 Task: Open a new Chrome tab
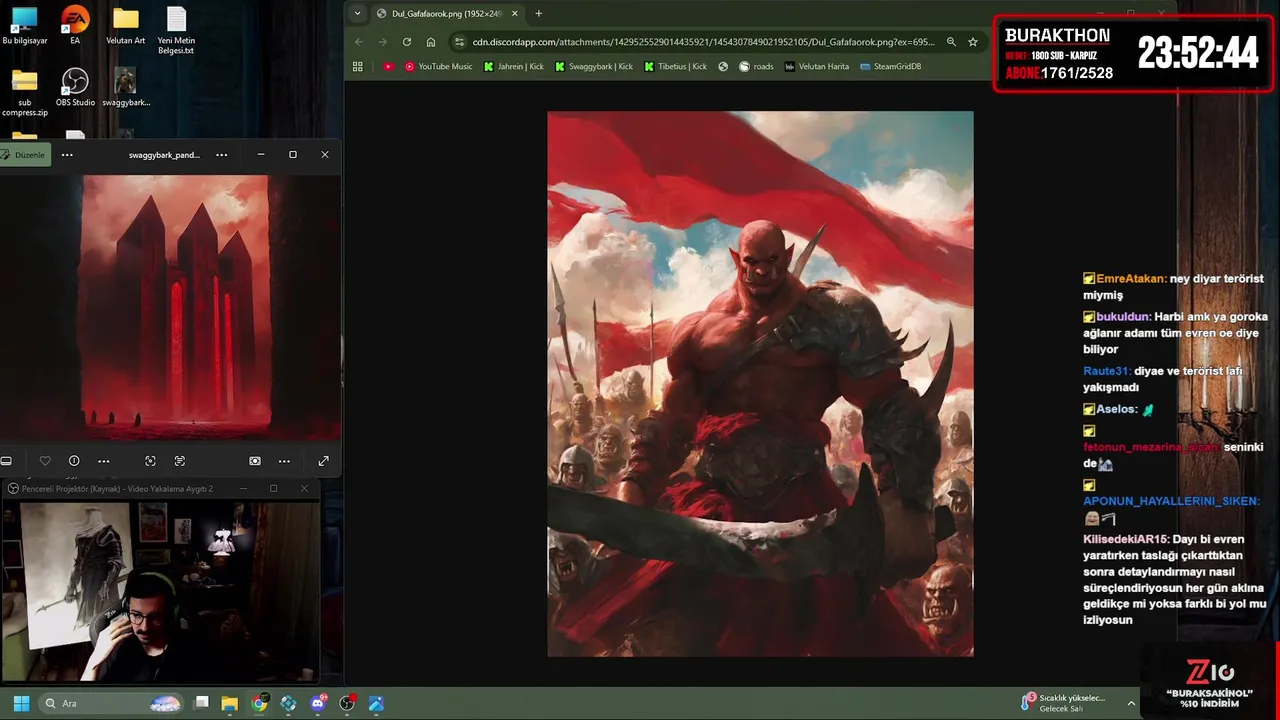point(539,13)
